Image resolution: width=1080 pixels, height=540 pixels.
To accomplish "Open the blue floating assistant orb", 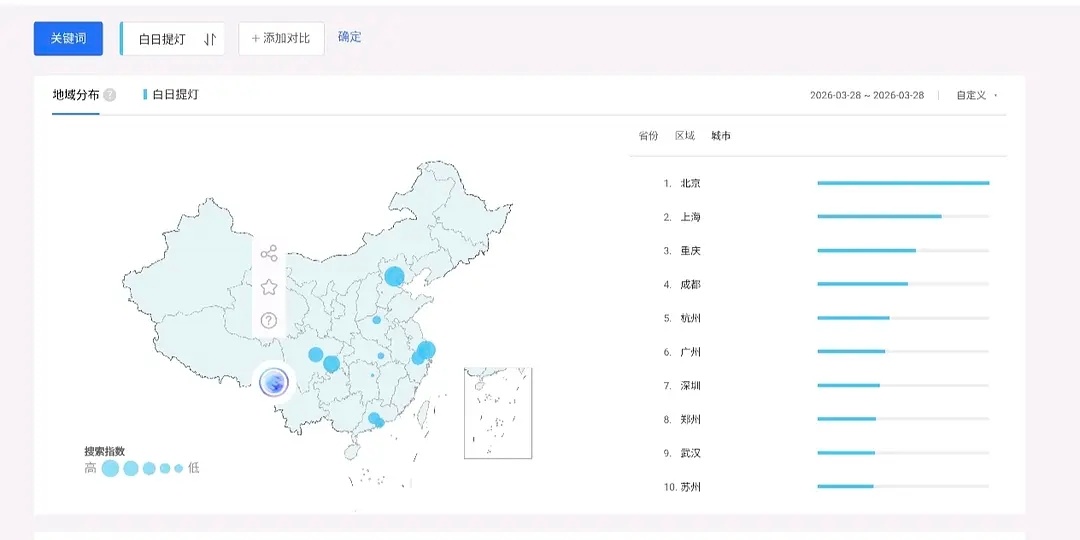I will click(273, 381).
